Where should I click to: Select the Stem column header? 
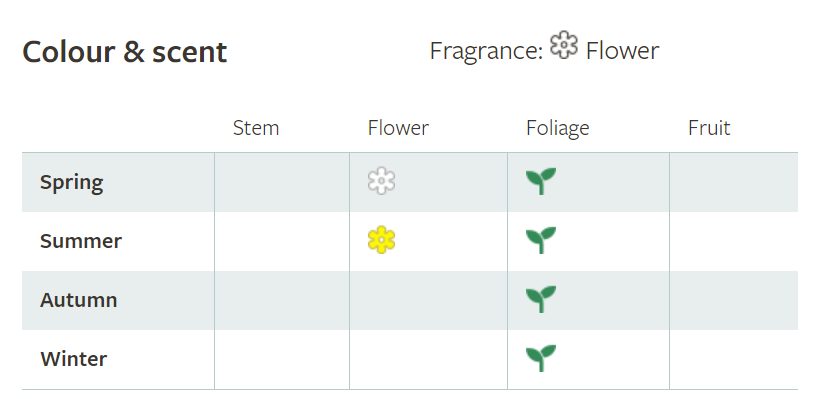(256, 128)
